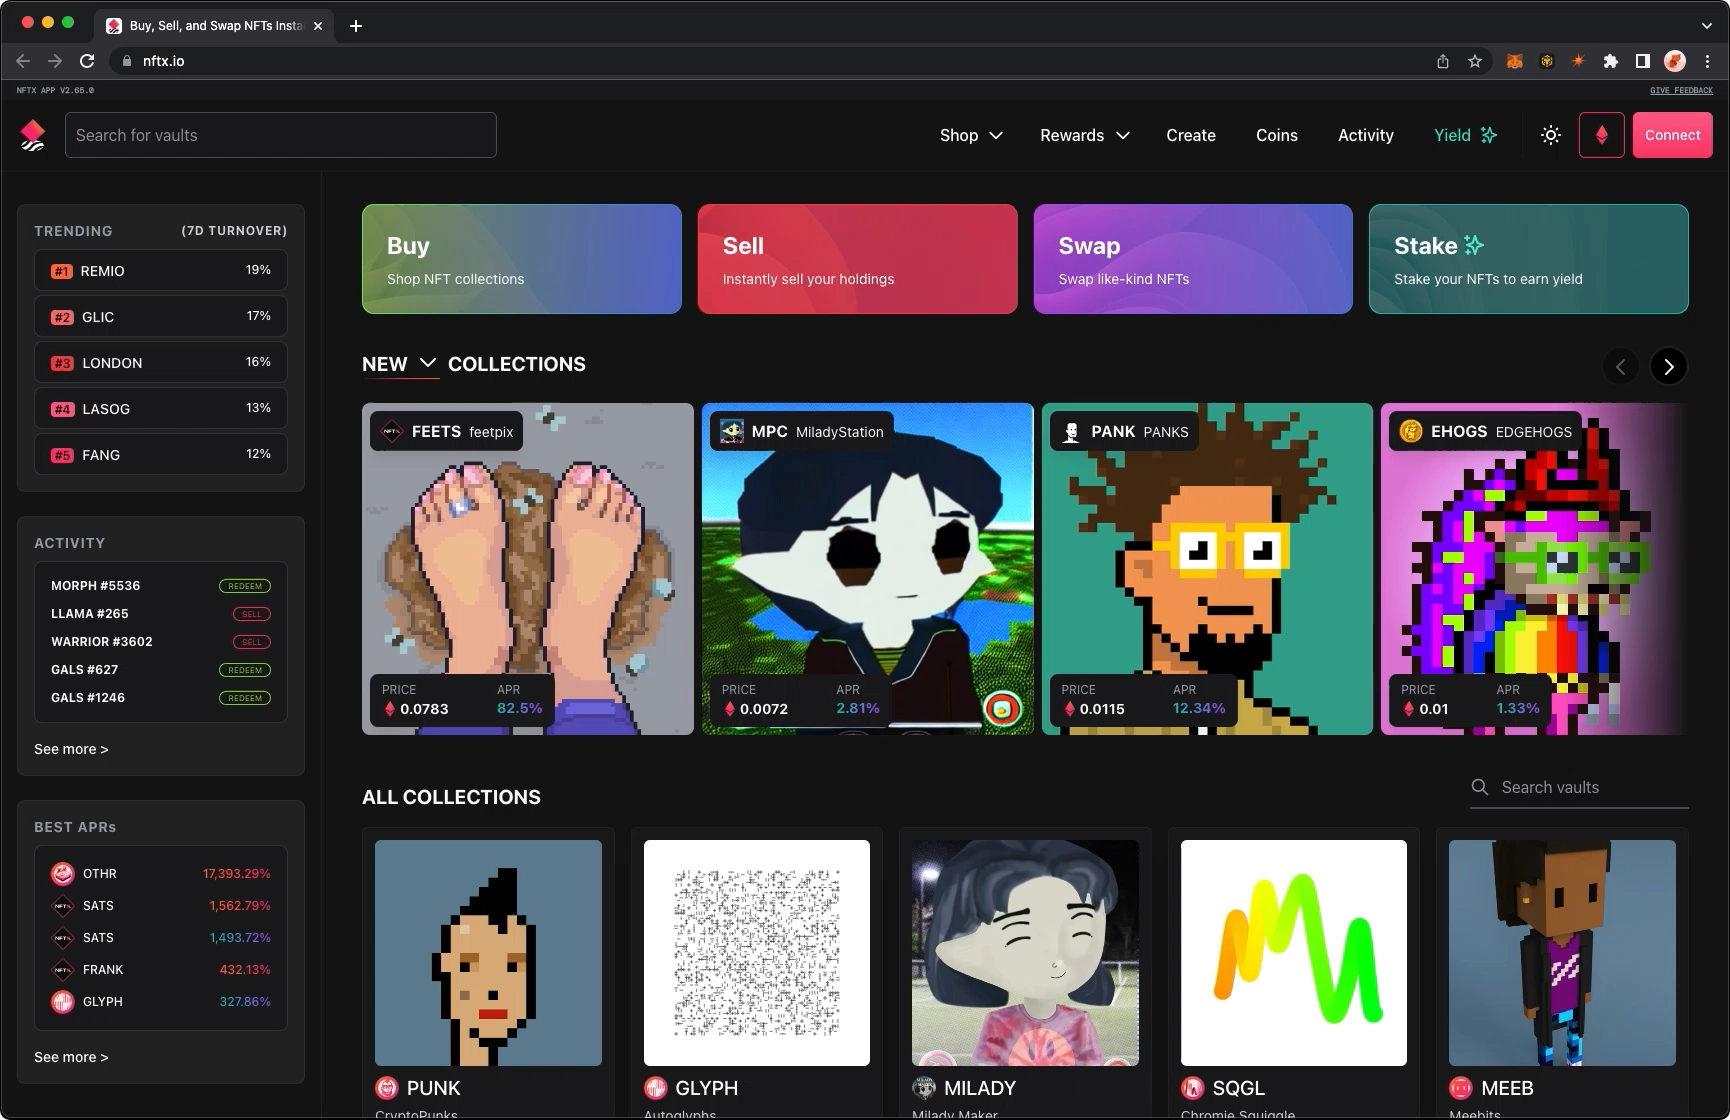Viewport: 1730px width, 1120px height.
Task: Click the Connect wallet button
Action: pos(1672,135)
